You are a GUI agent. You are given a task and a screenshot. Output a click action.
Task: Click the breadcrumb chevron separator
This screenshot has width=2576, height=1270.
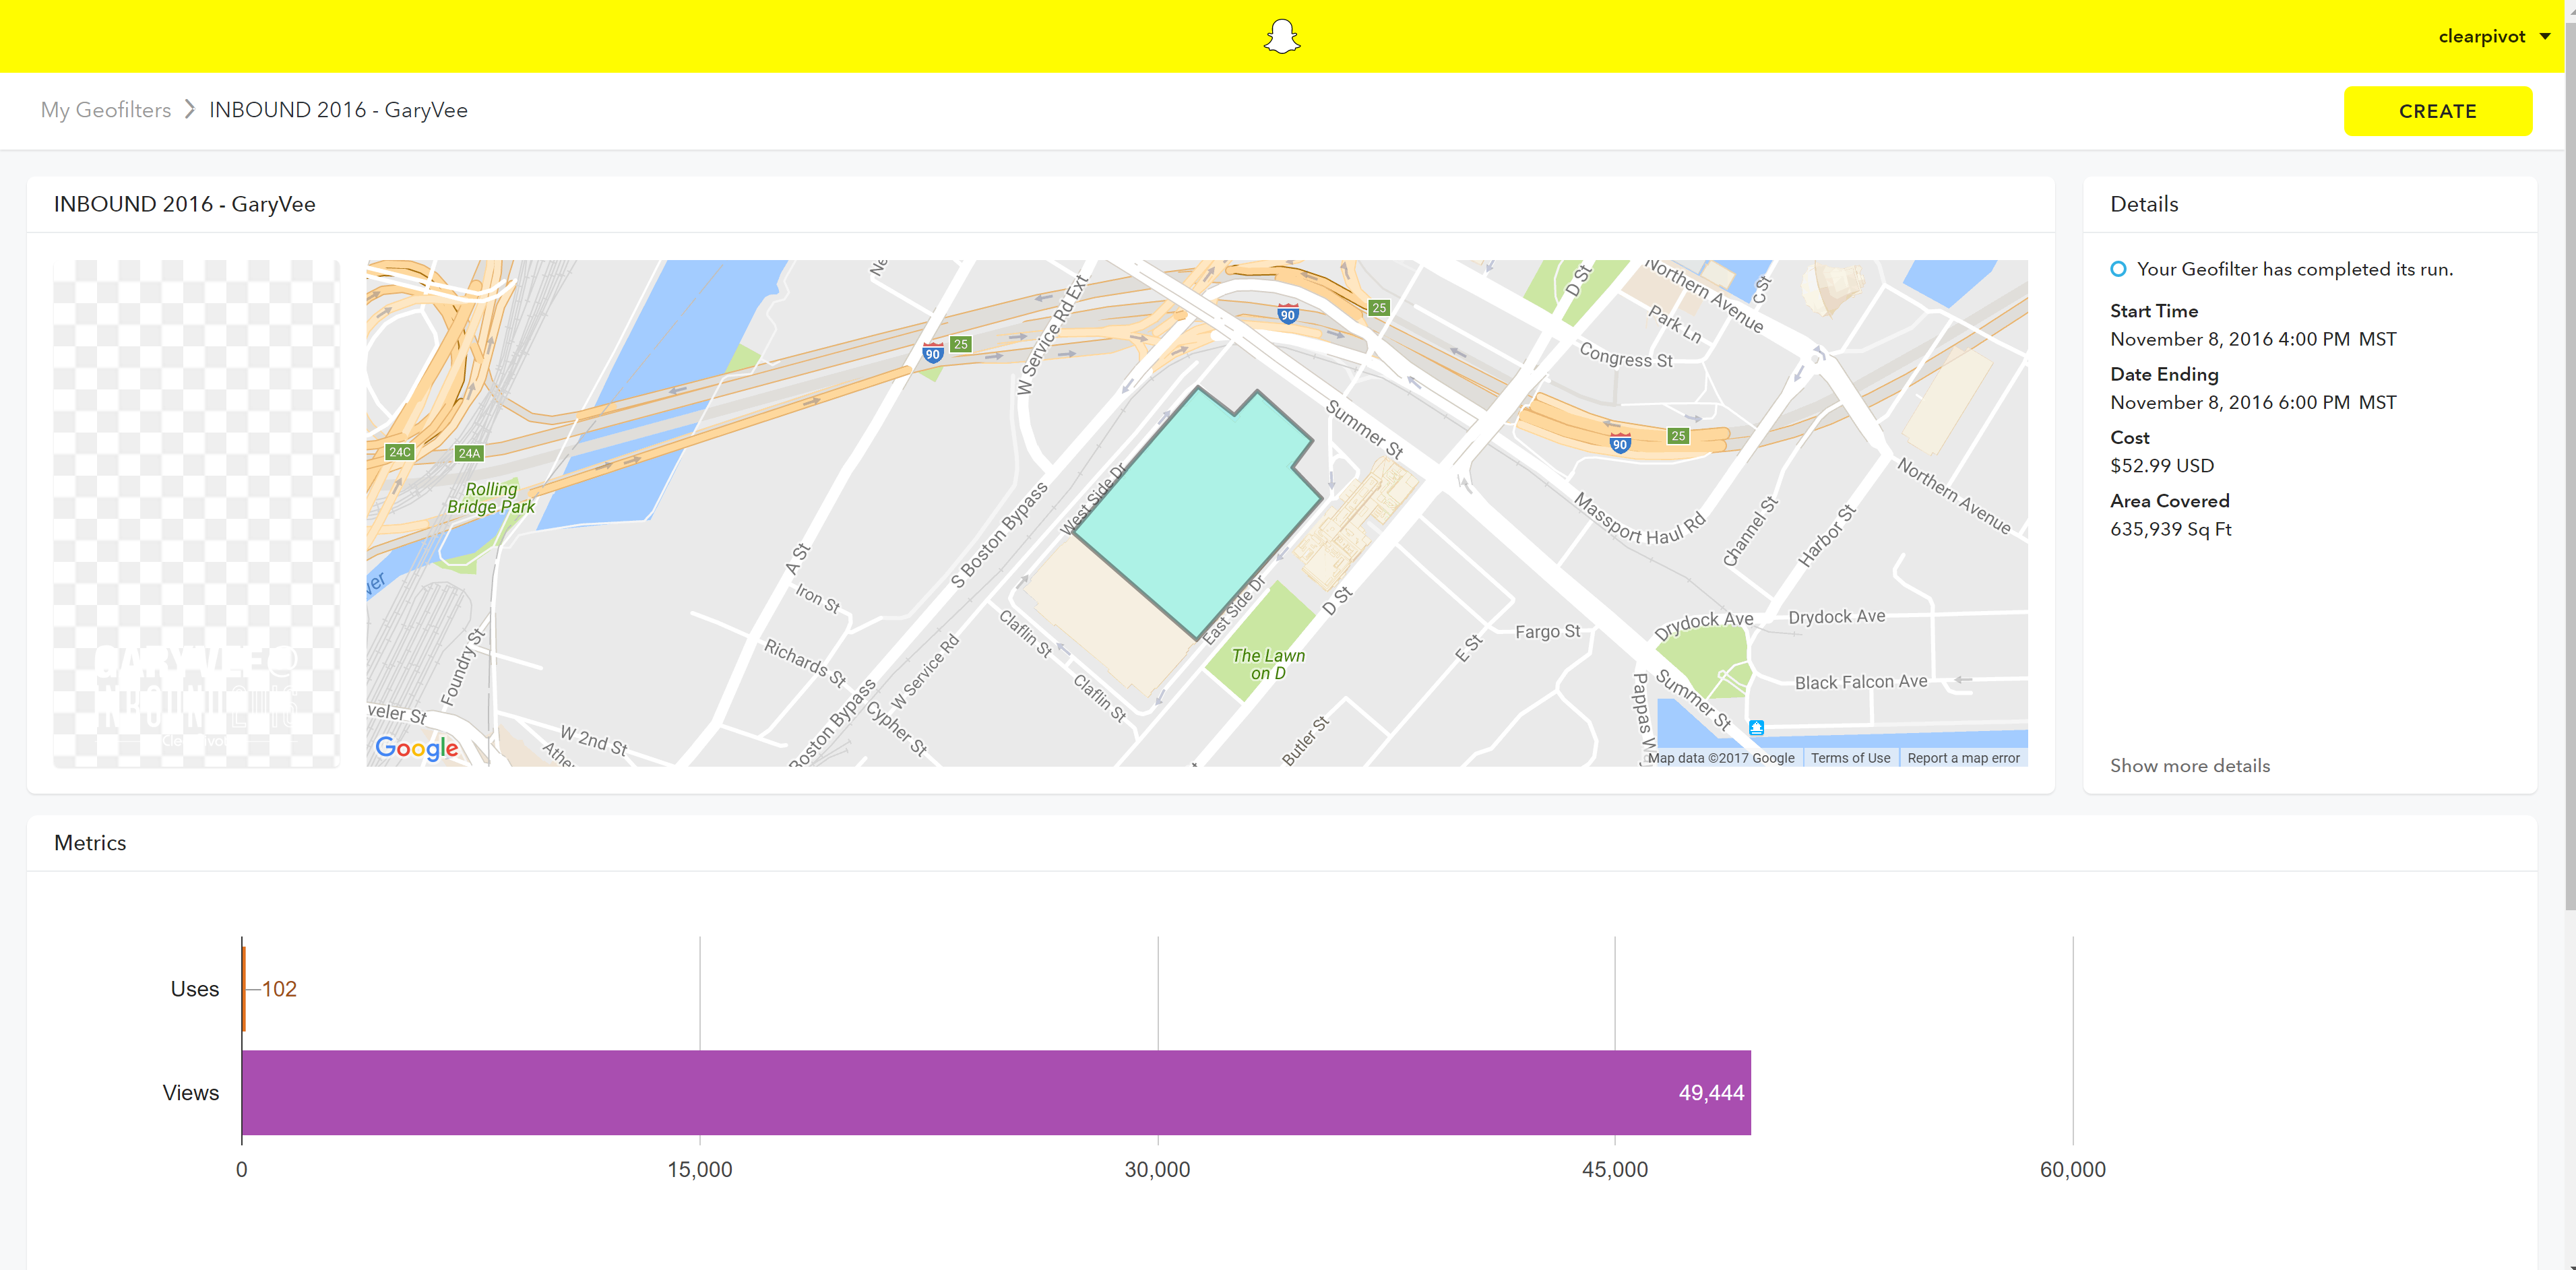point(190,109)
